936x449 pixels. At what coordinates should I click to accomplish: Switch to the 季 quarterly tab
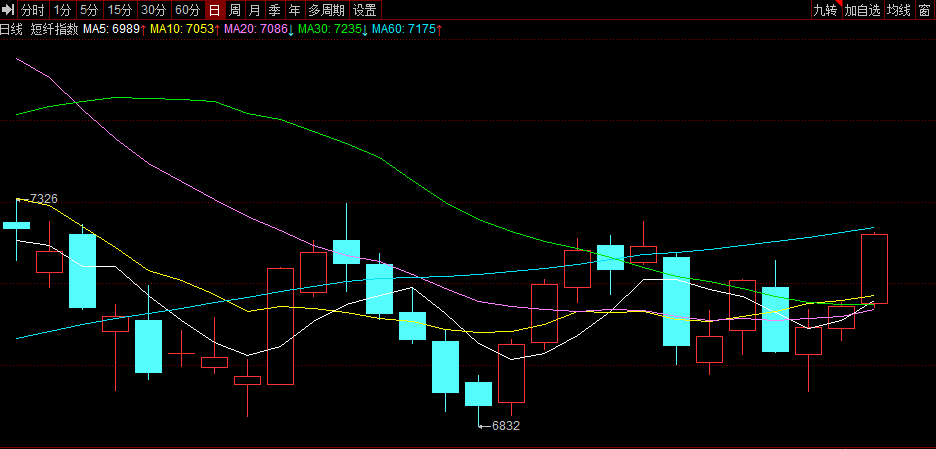tap(275, 10)
